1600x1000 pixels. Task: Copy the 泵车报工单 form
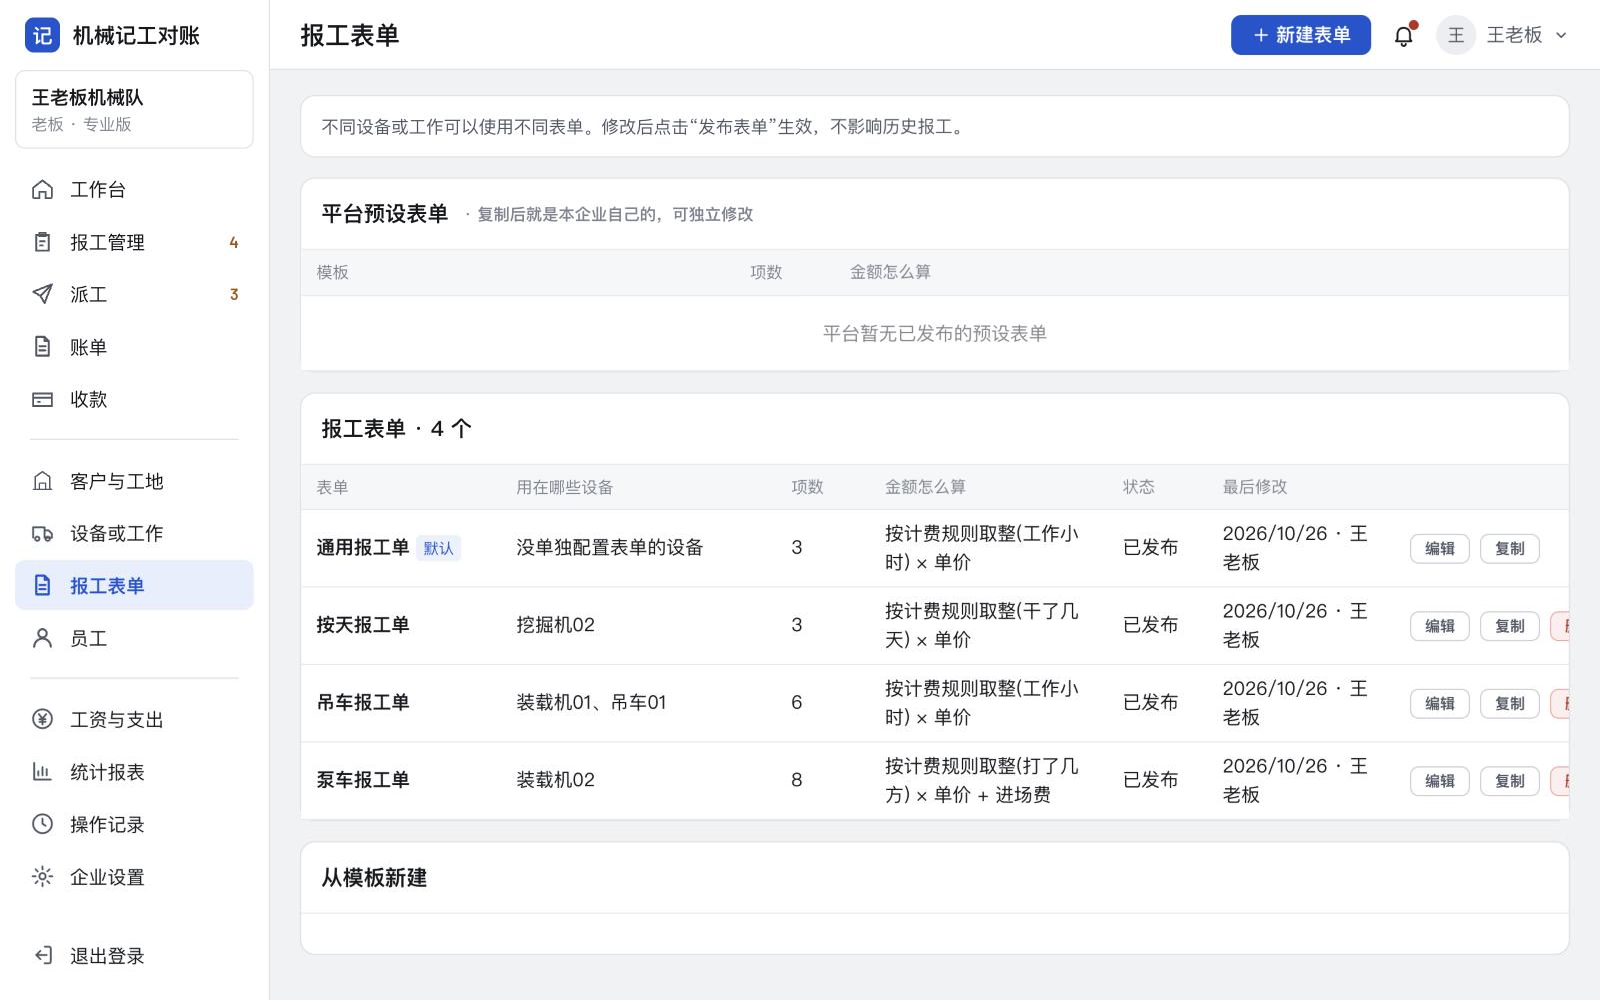1509,781
